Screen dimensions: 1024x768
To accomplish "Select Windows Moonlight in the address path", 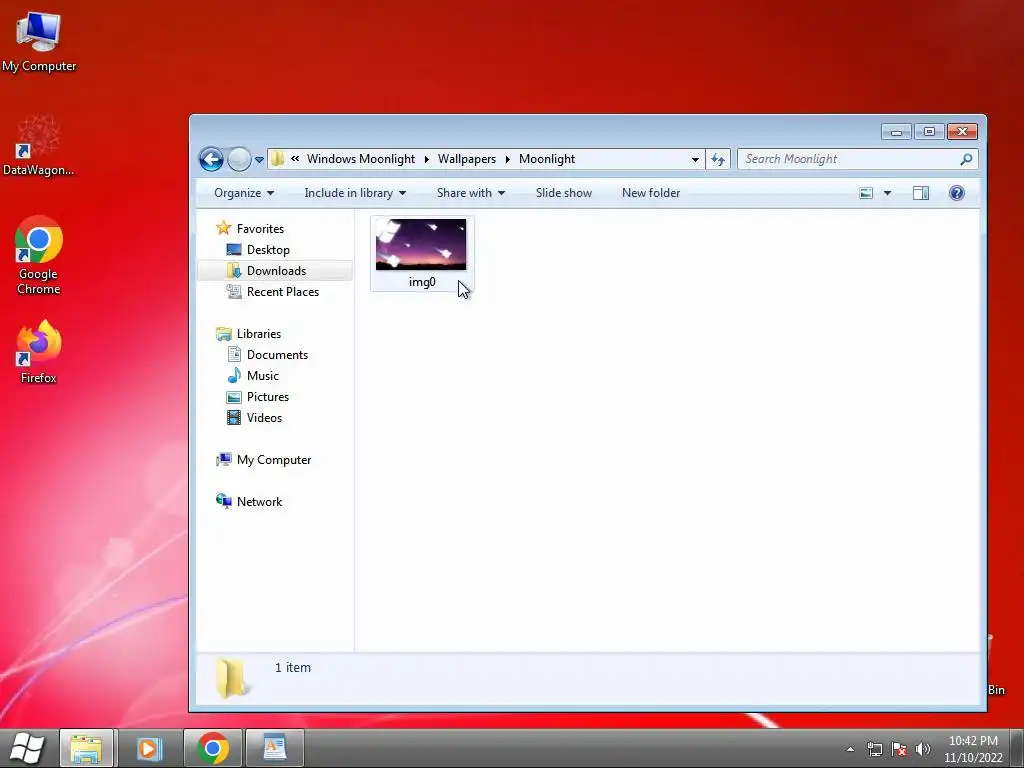I will click(x=360, y=159).
